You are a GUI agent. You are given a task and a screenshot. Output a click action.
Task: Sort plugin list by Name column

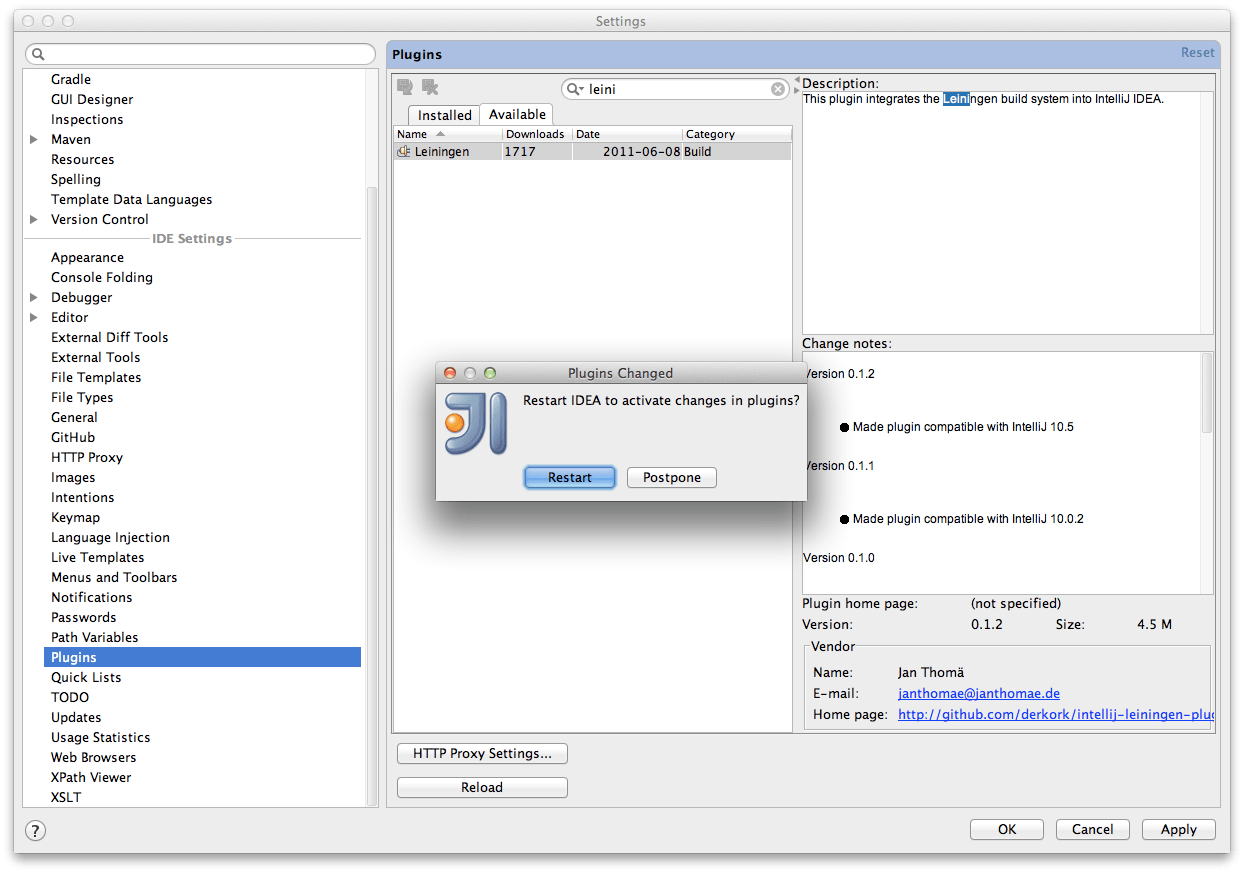448,134
